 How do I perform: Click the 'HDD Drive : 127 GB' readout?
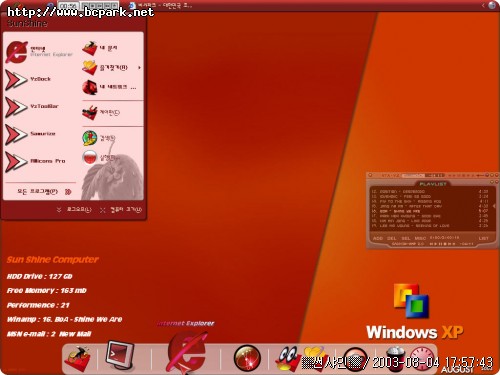click(x=39, y=276)
